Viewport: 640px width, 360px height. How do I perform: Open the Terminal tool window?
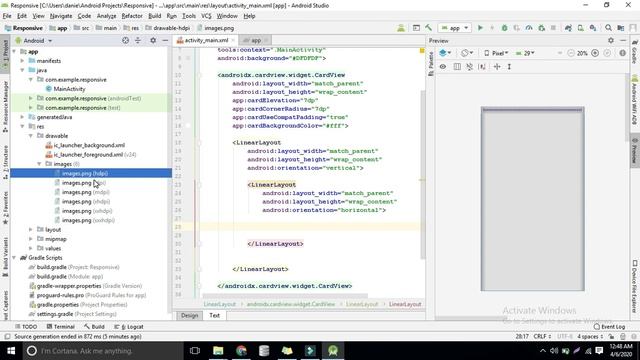[x=60, y=327]
